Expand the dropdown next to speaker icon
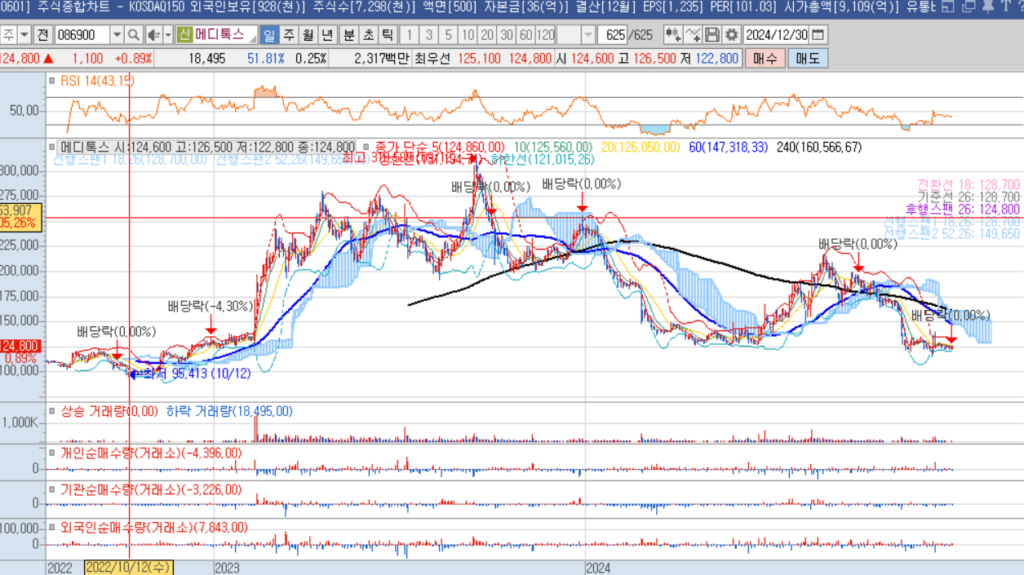The width and height of the screenshot is (1024, 575). coord(166,34)
